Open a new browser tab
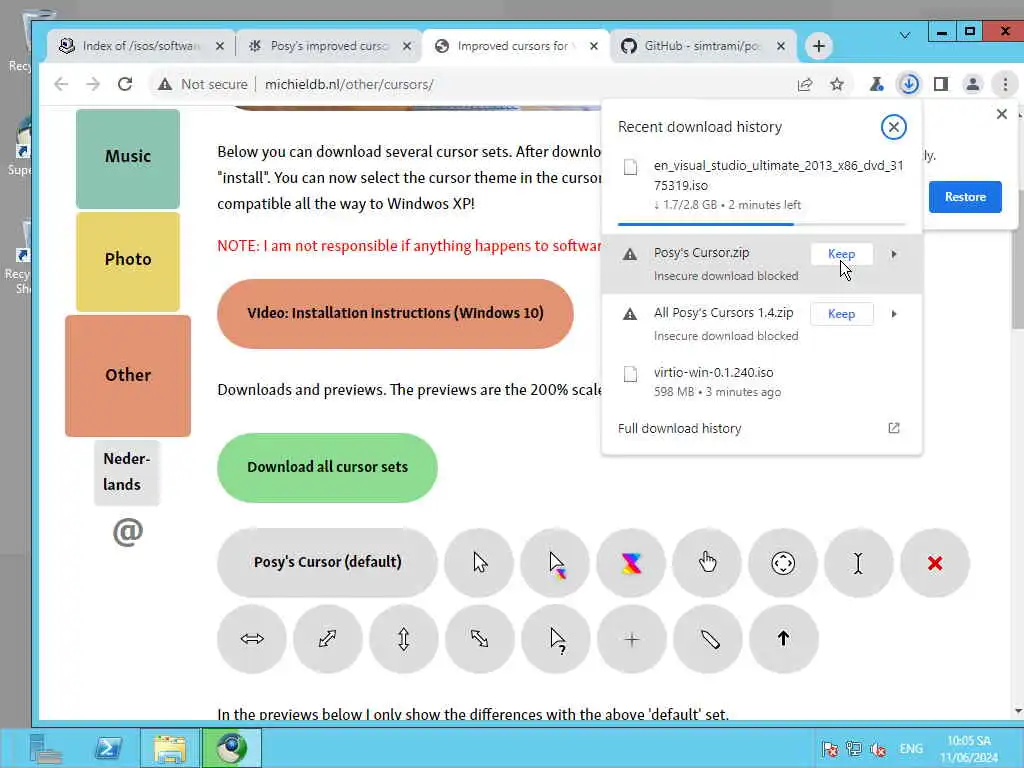Image resolution: width=1024 pixels, height=768 pixels. [818, 46]
